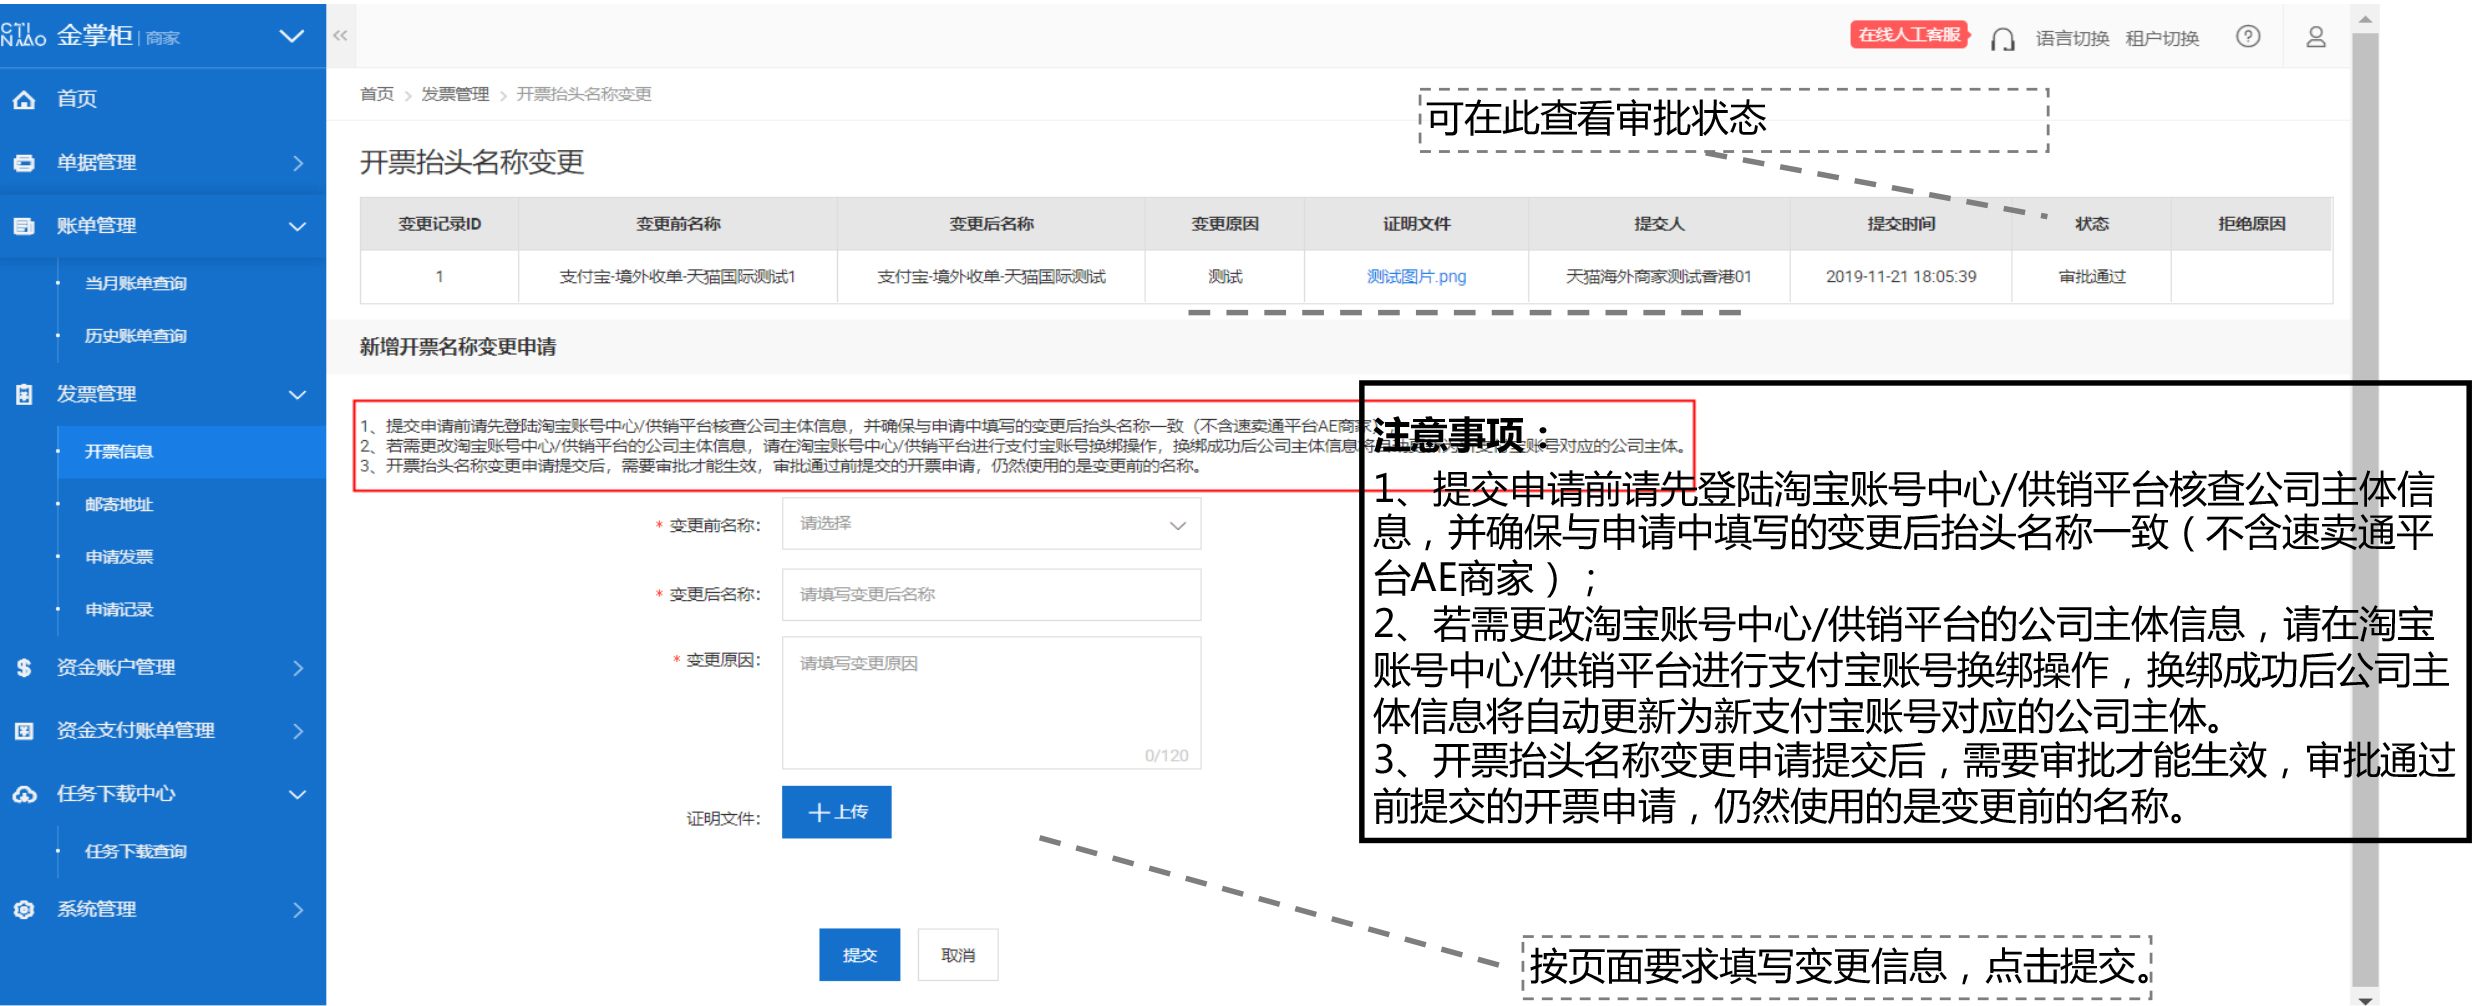
Task: Click the 资金支付账单管理 icon
Action: (24, 730)
